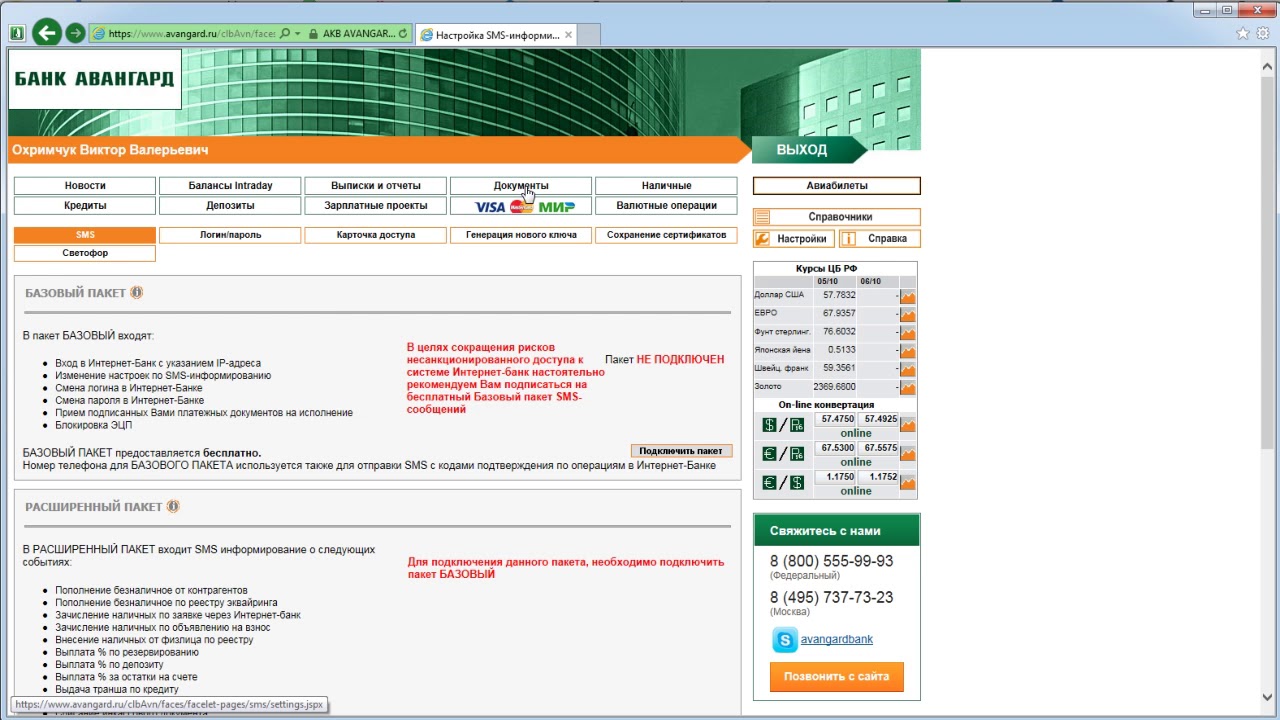Open the chart for Швейц. франк rate

pyautogui.click(x=907, y=368)
